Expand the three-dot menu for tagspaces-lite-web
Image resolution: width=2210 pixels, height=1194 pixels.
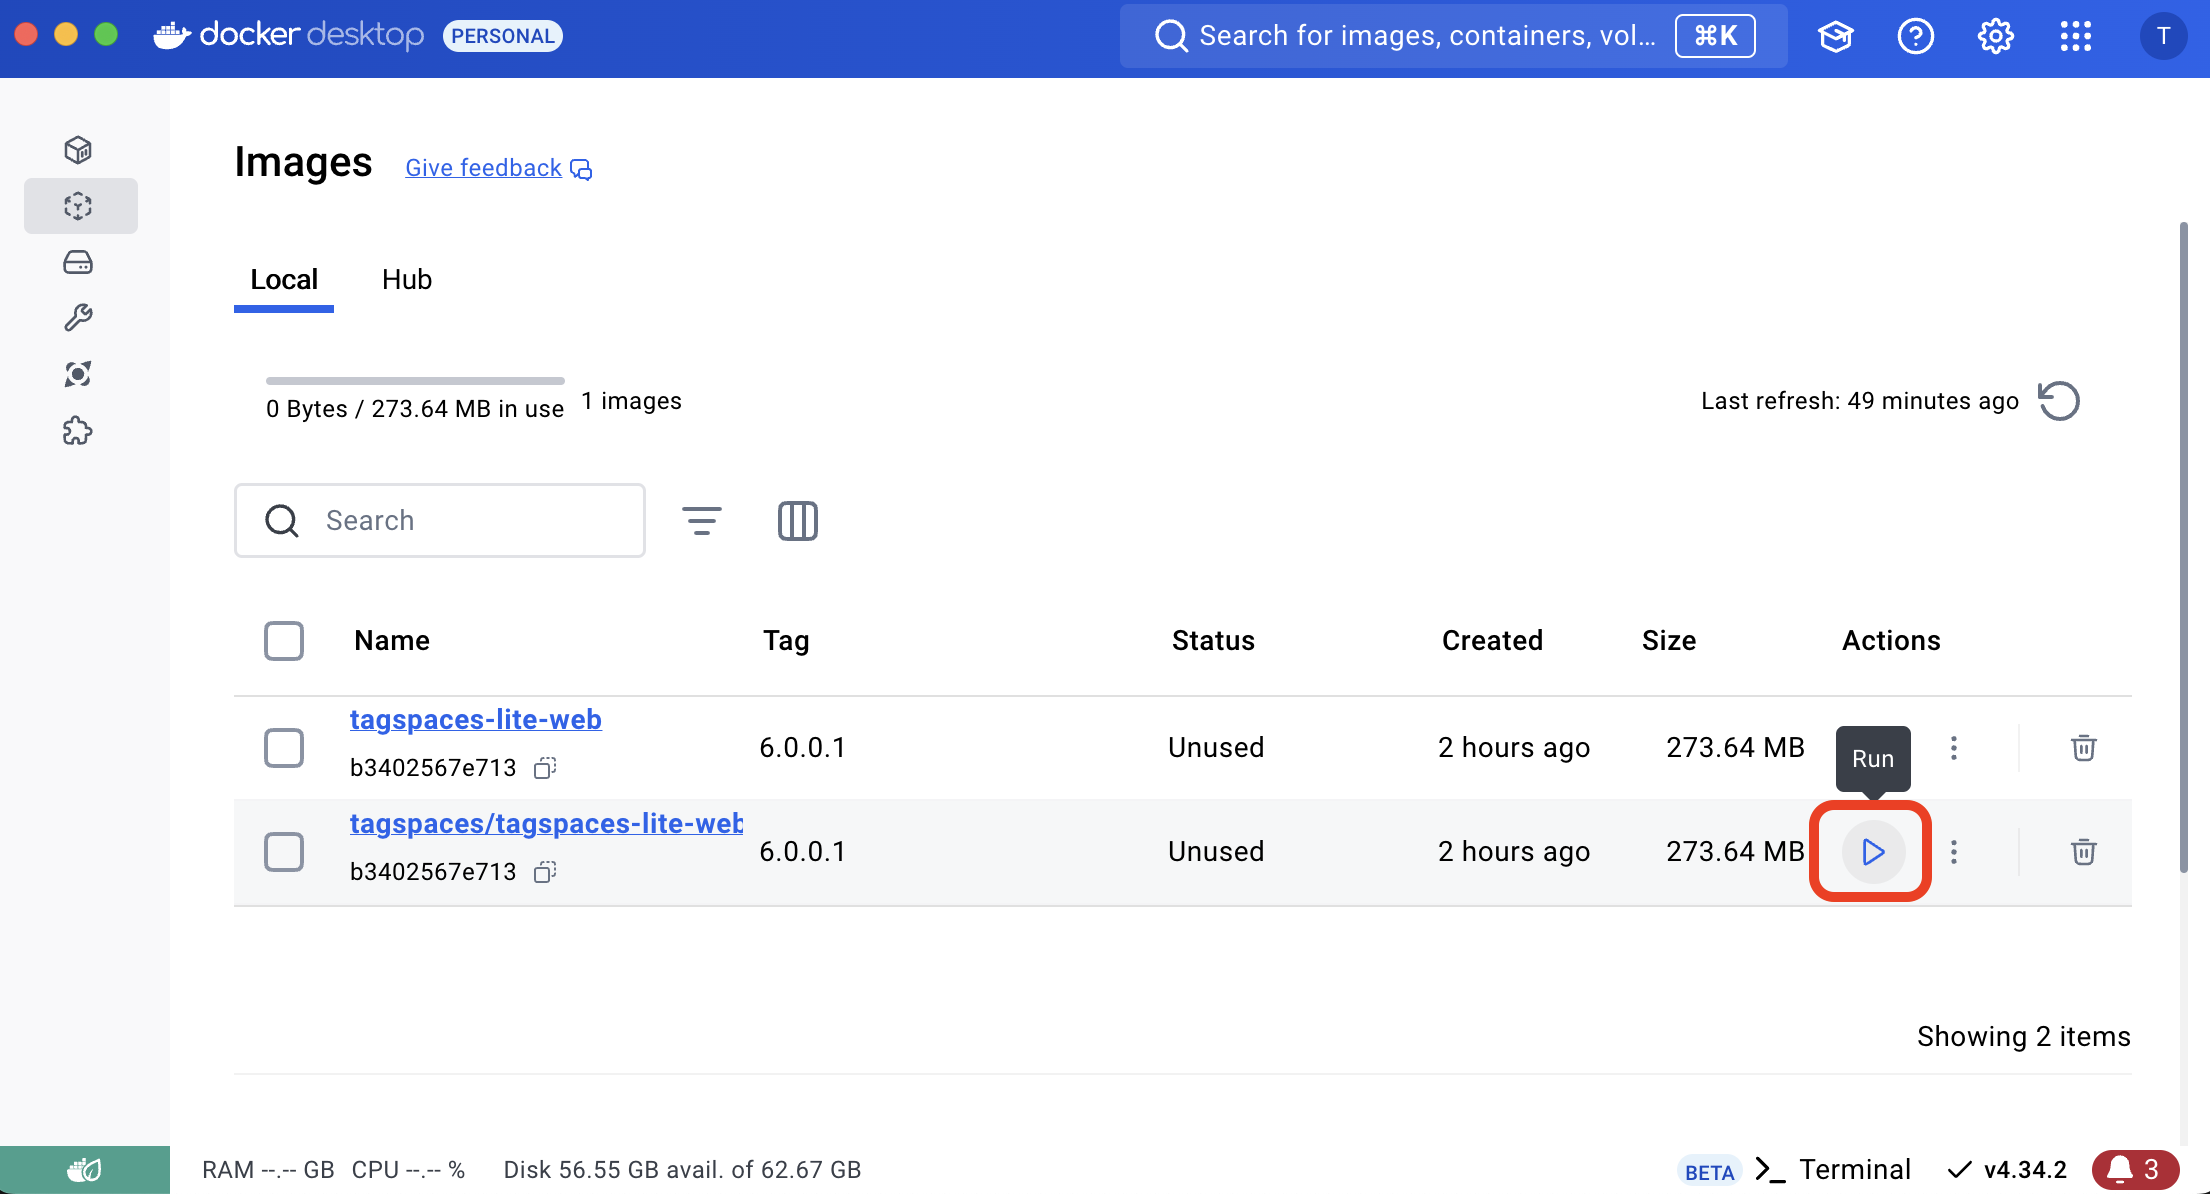(1953, 747)
